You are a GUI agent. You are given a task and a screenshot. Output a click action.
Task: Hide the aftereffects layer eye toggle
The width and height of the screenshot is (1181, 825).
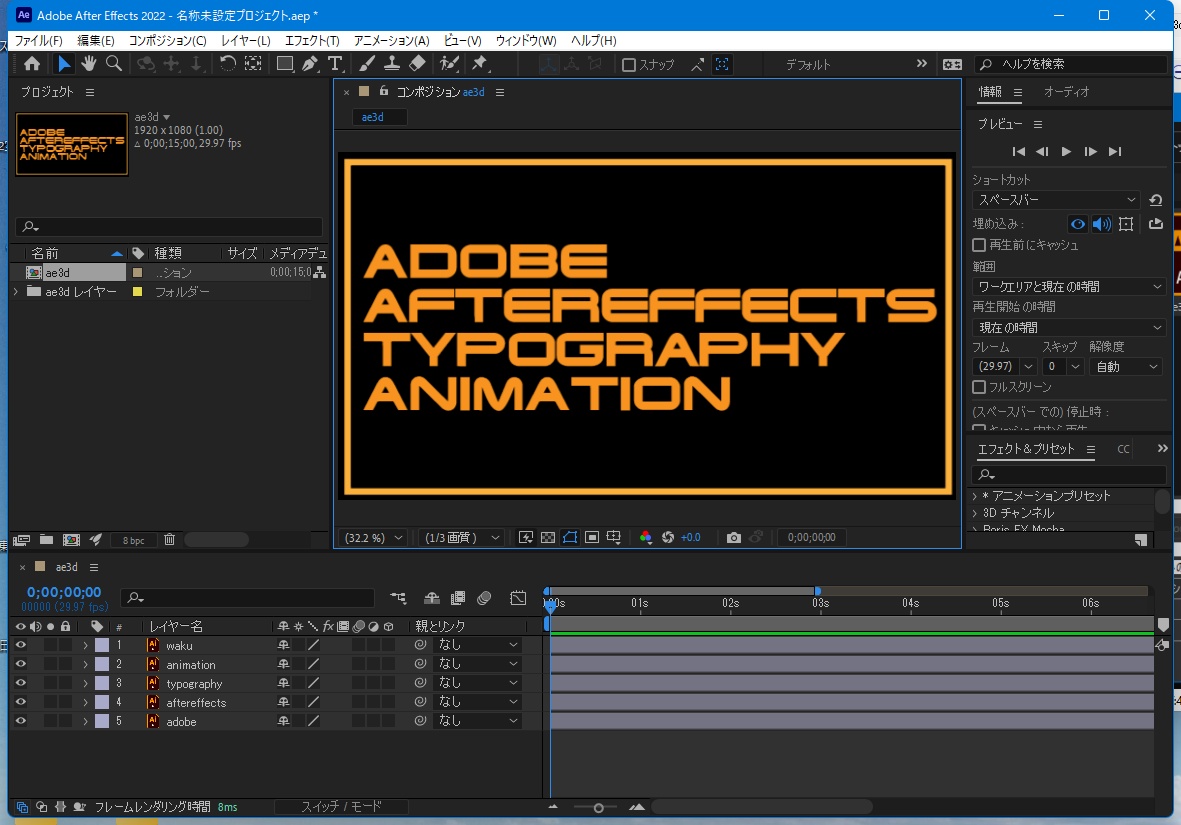click(20, 701)
